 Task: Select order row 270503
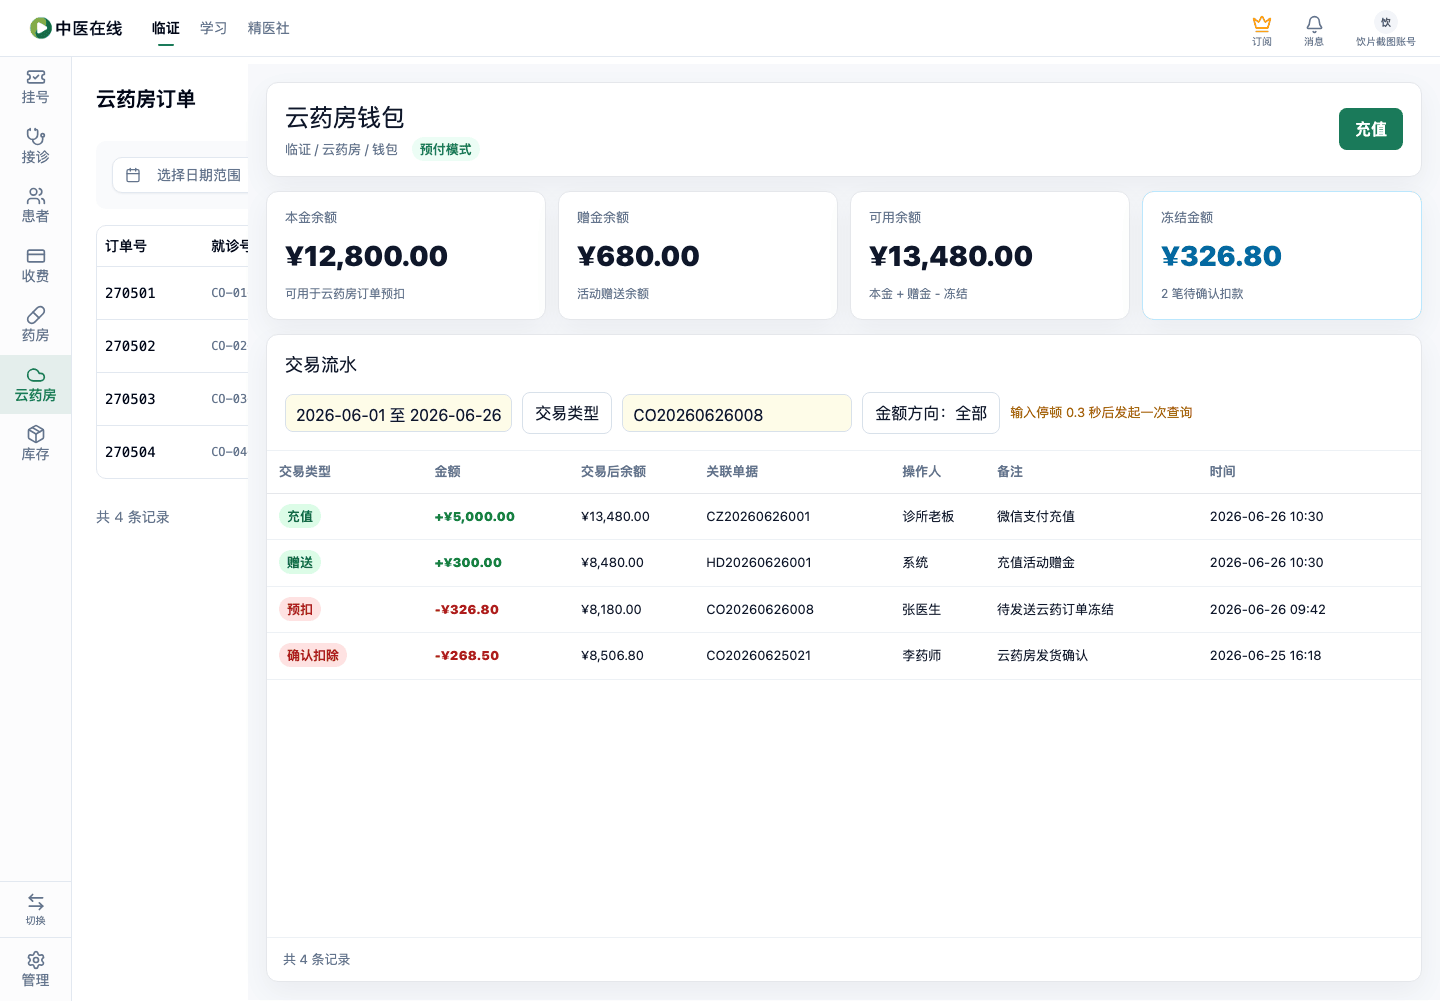173,399
